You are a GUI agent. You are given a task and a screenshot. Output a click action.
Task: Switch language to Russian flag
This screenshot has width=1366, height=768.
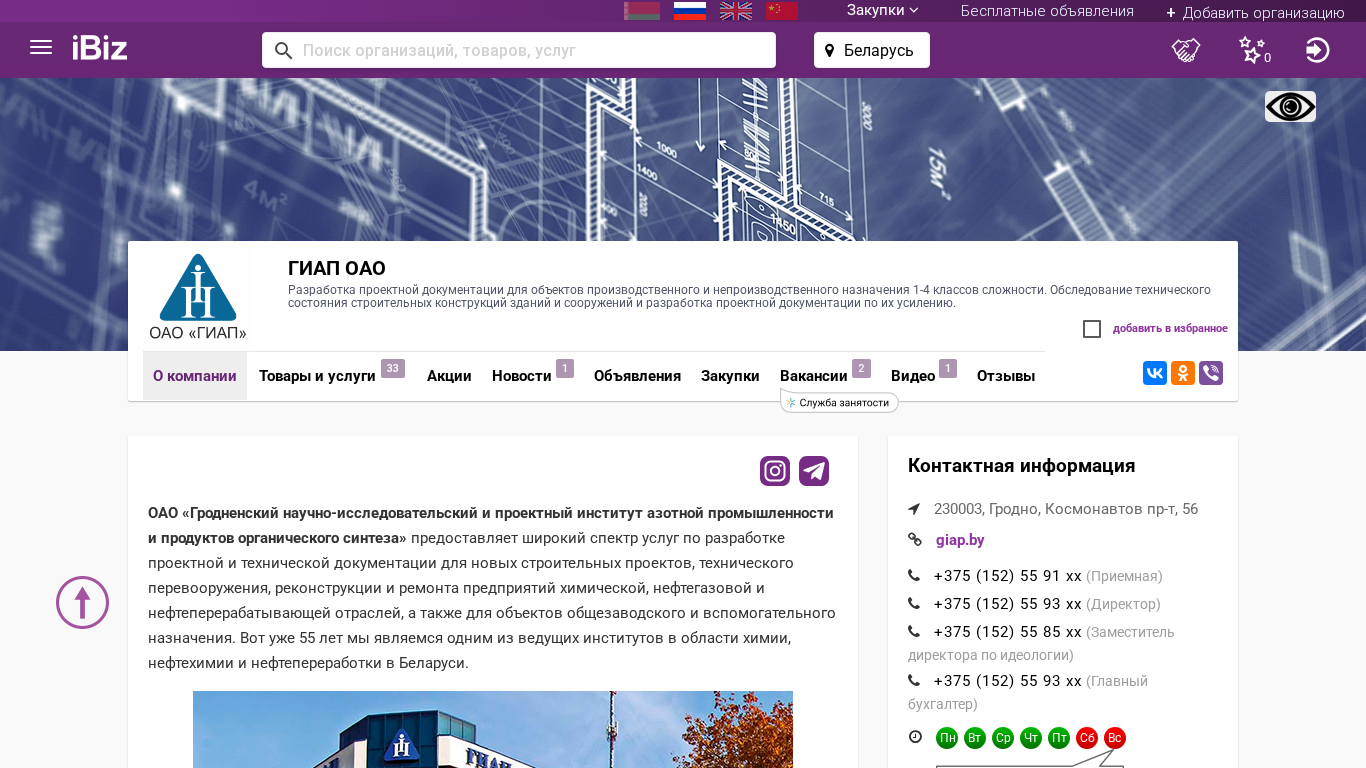[x=690, y=11]
